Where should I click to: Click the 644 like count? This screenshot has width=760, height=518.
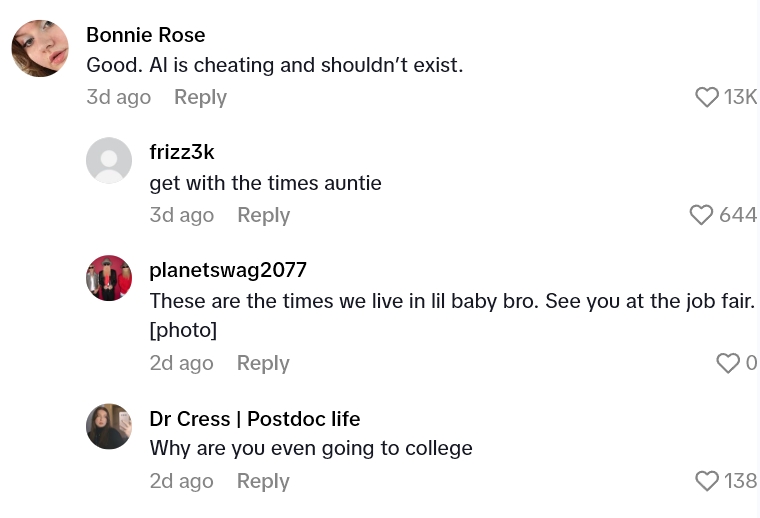click(738, 215)
